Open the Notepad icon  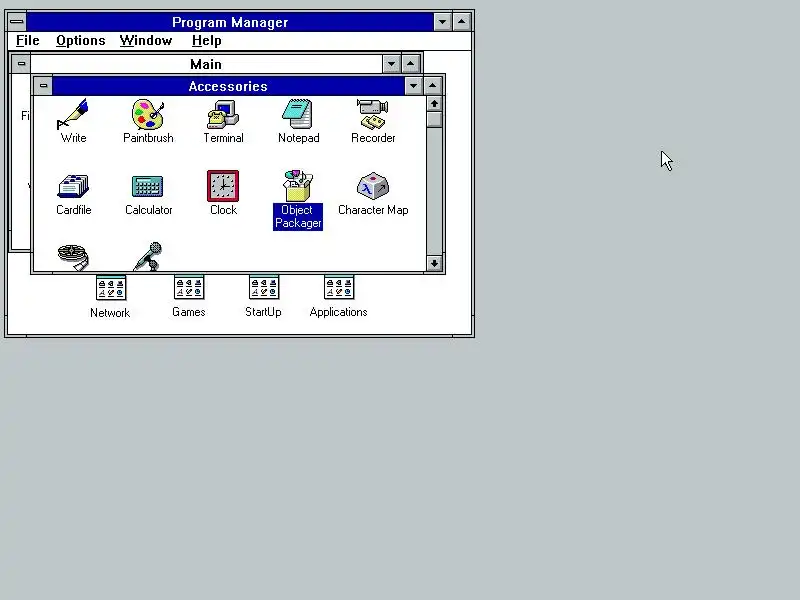(x=298, y=114)
